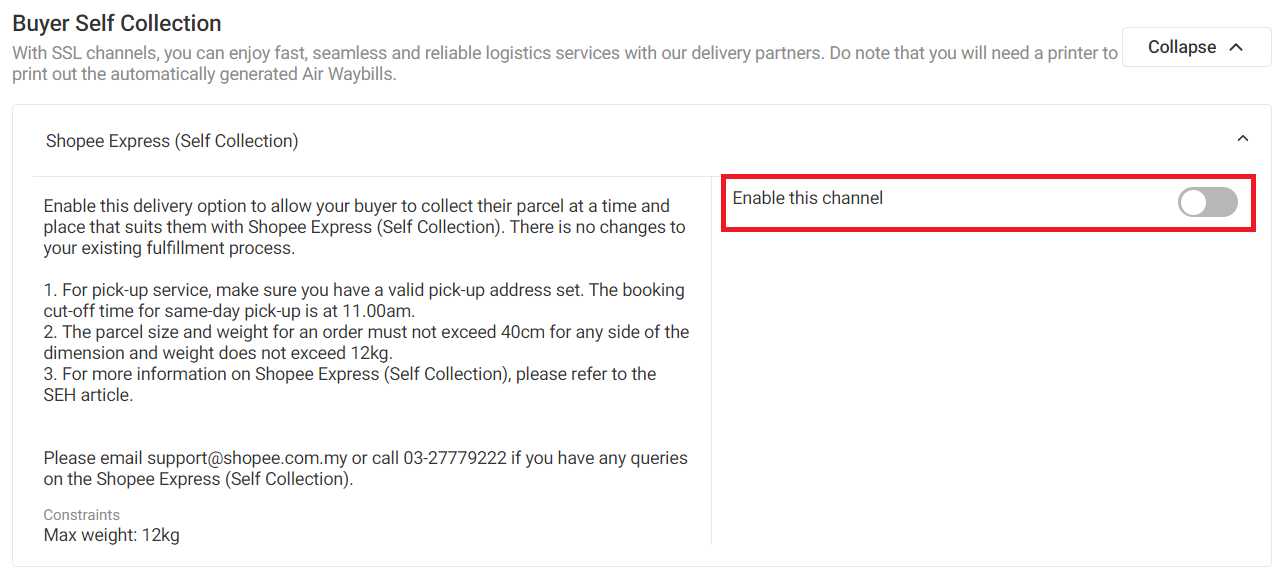This screenshot has height=576, width=1286.
Task: Click the "Enable this channel" label text
Action: click(x=808, y=198)
